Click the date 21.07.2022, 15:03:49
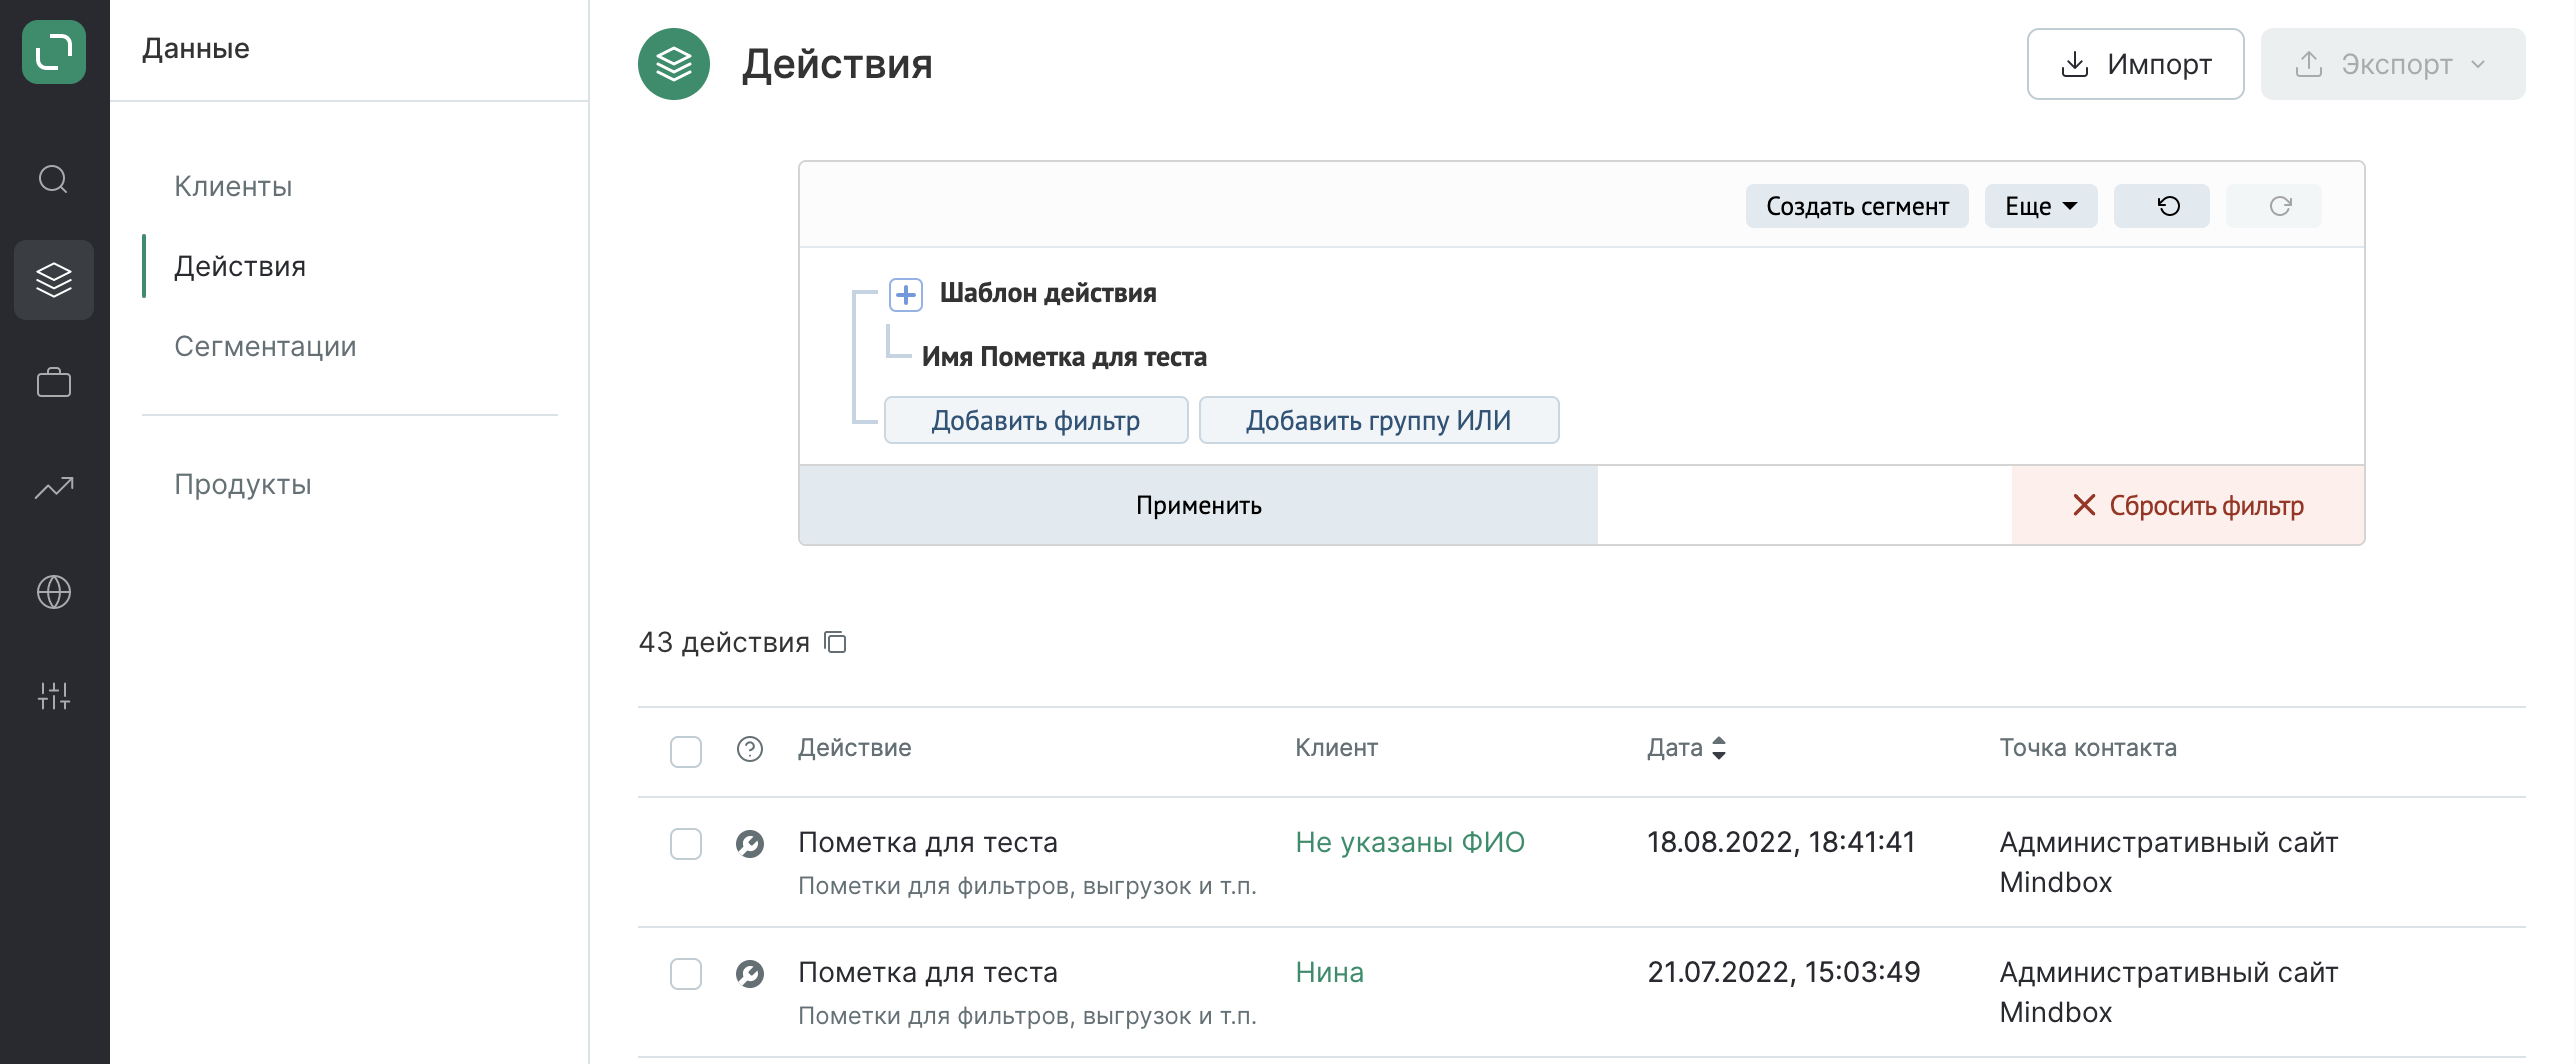This screenshot has height=1064, width=2576. [x=1783, y=972]
